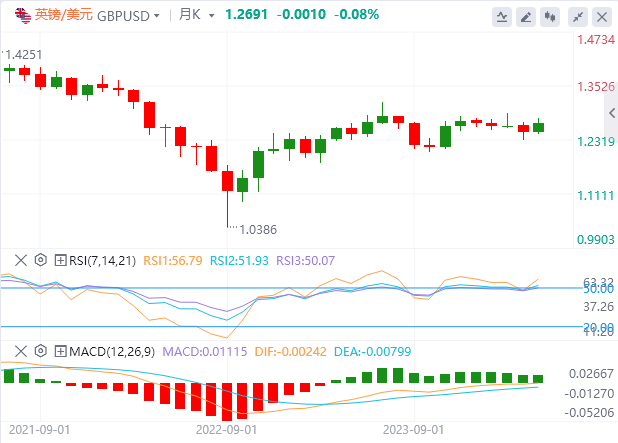
Task: Click the current price 1.2691
Action: [246, 15]
